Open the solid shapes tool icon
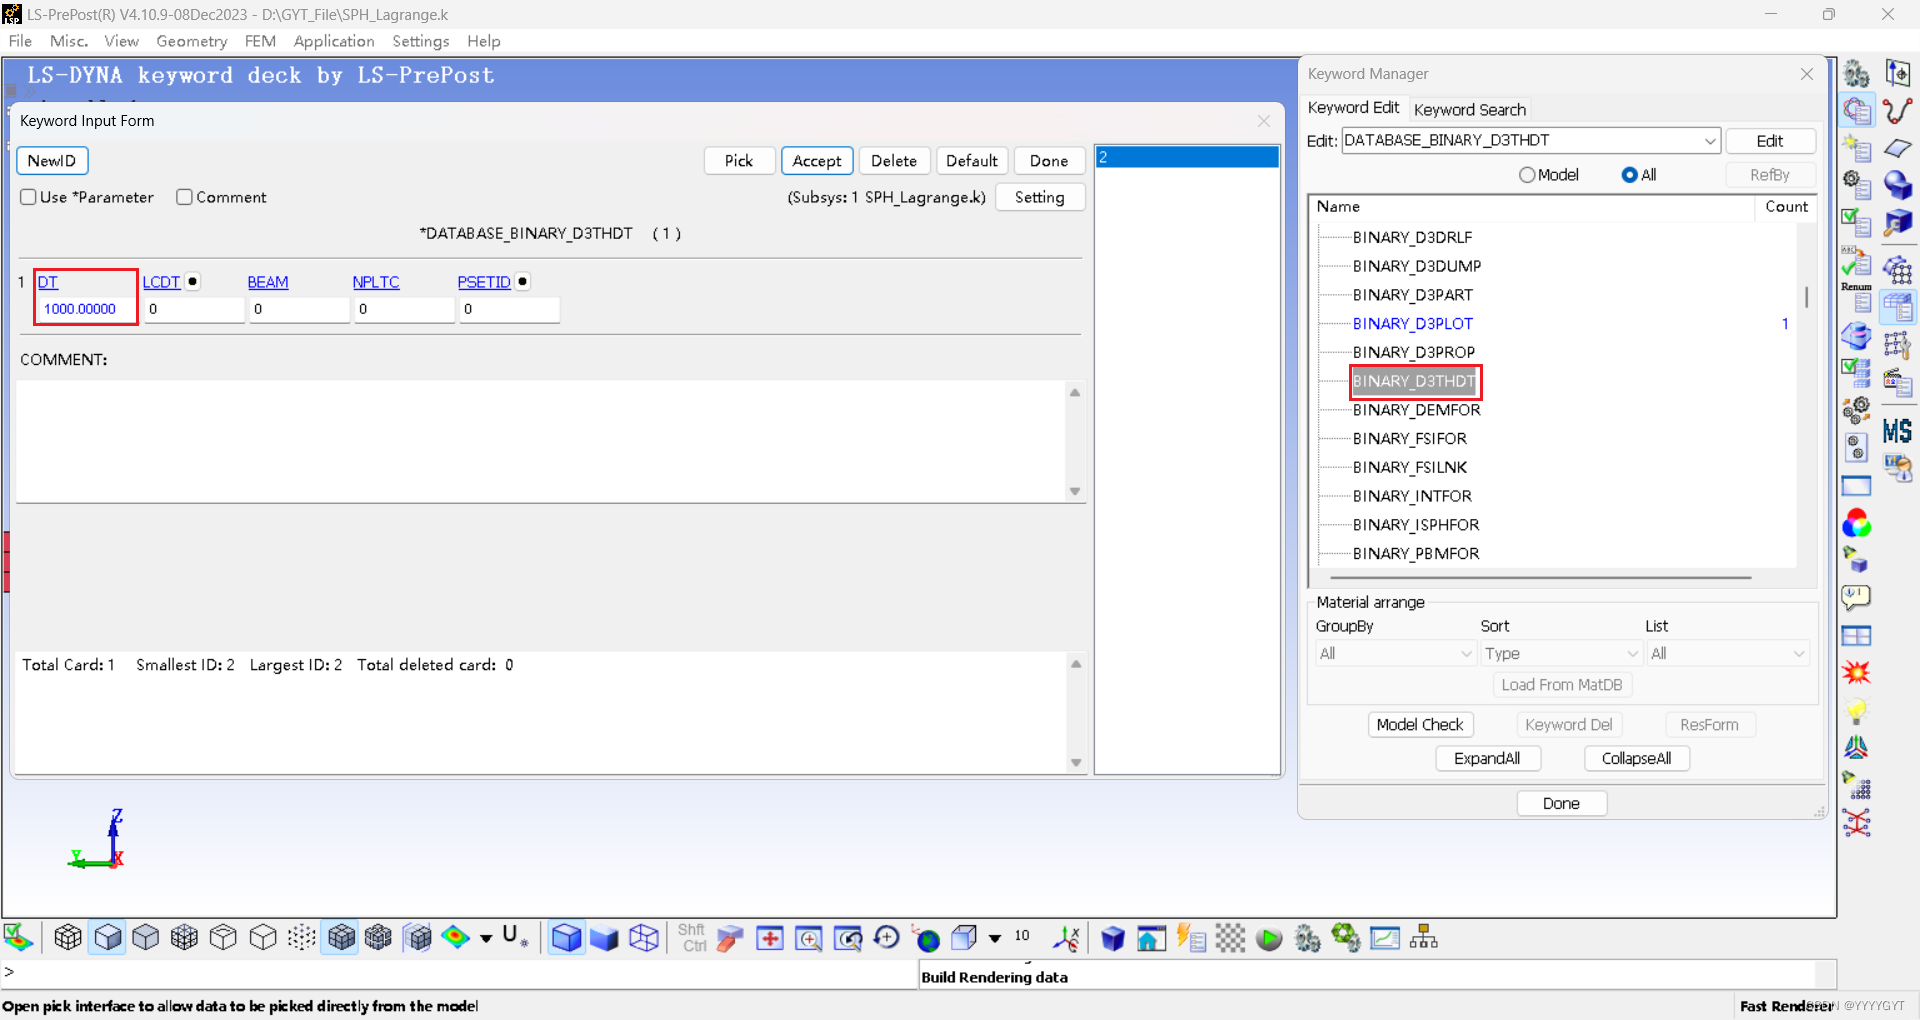The image size is (1920, 1020). point(1897,185)
